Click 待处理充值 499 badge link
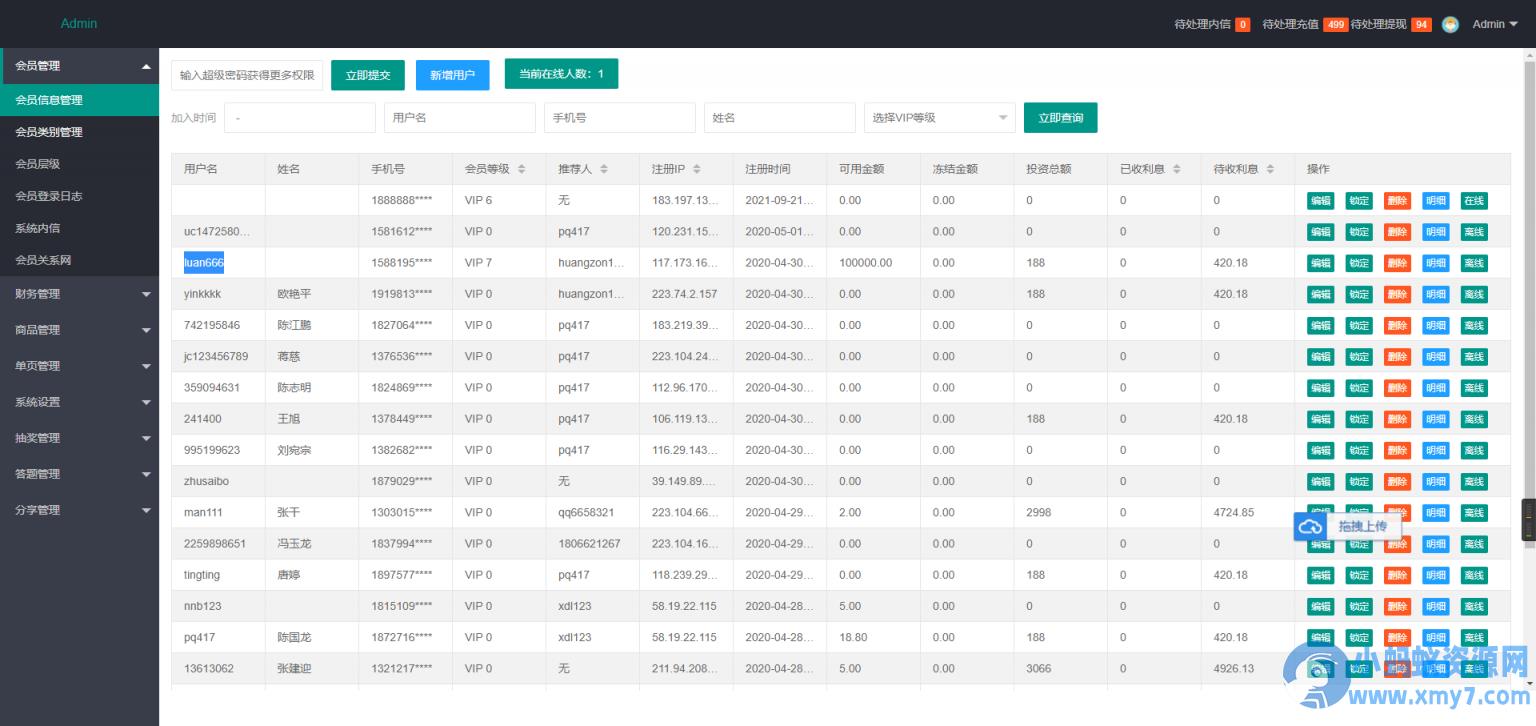1536x726 pixels. click(x=1305, y=24)
